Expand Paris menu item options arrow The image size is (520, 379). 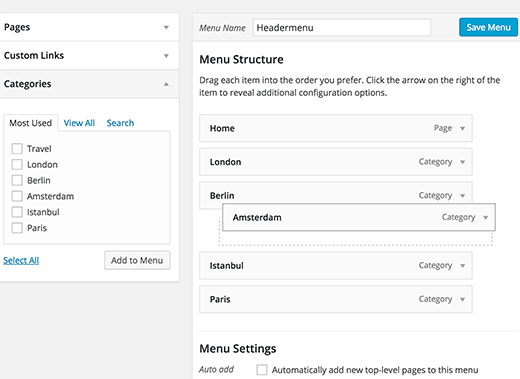click(462, 299)
